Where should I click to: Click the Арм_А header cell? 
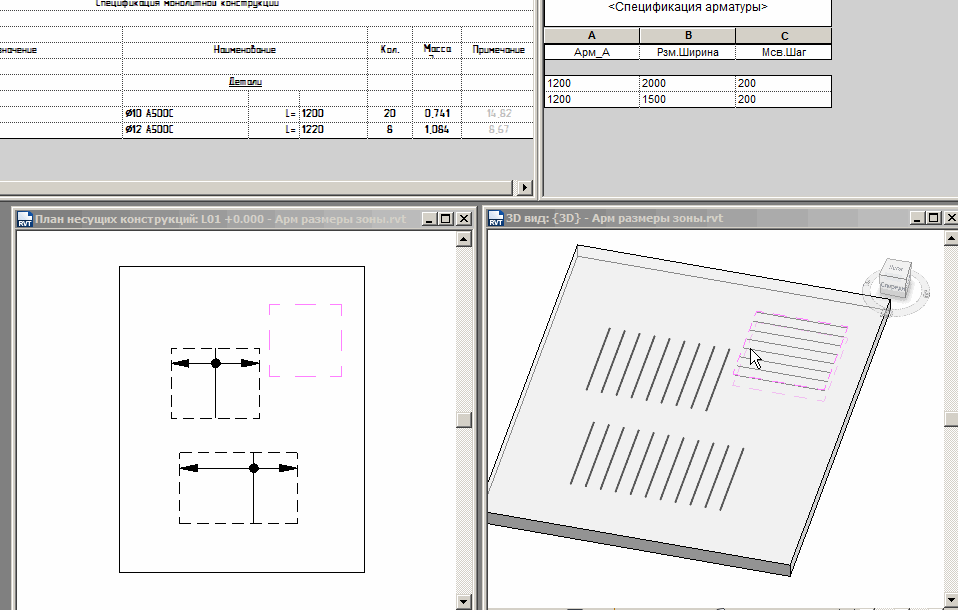tap(591, 52)
